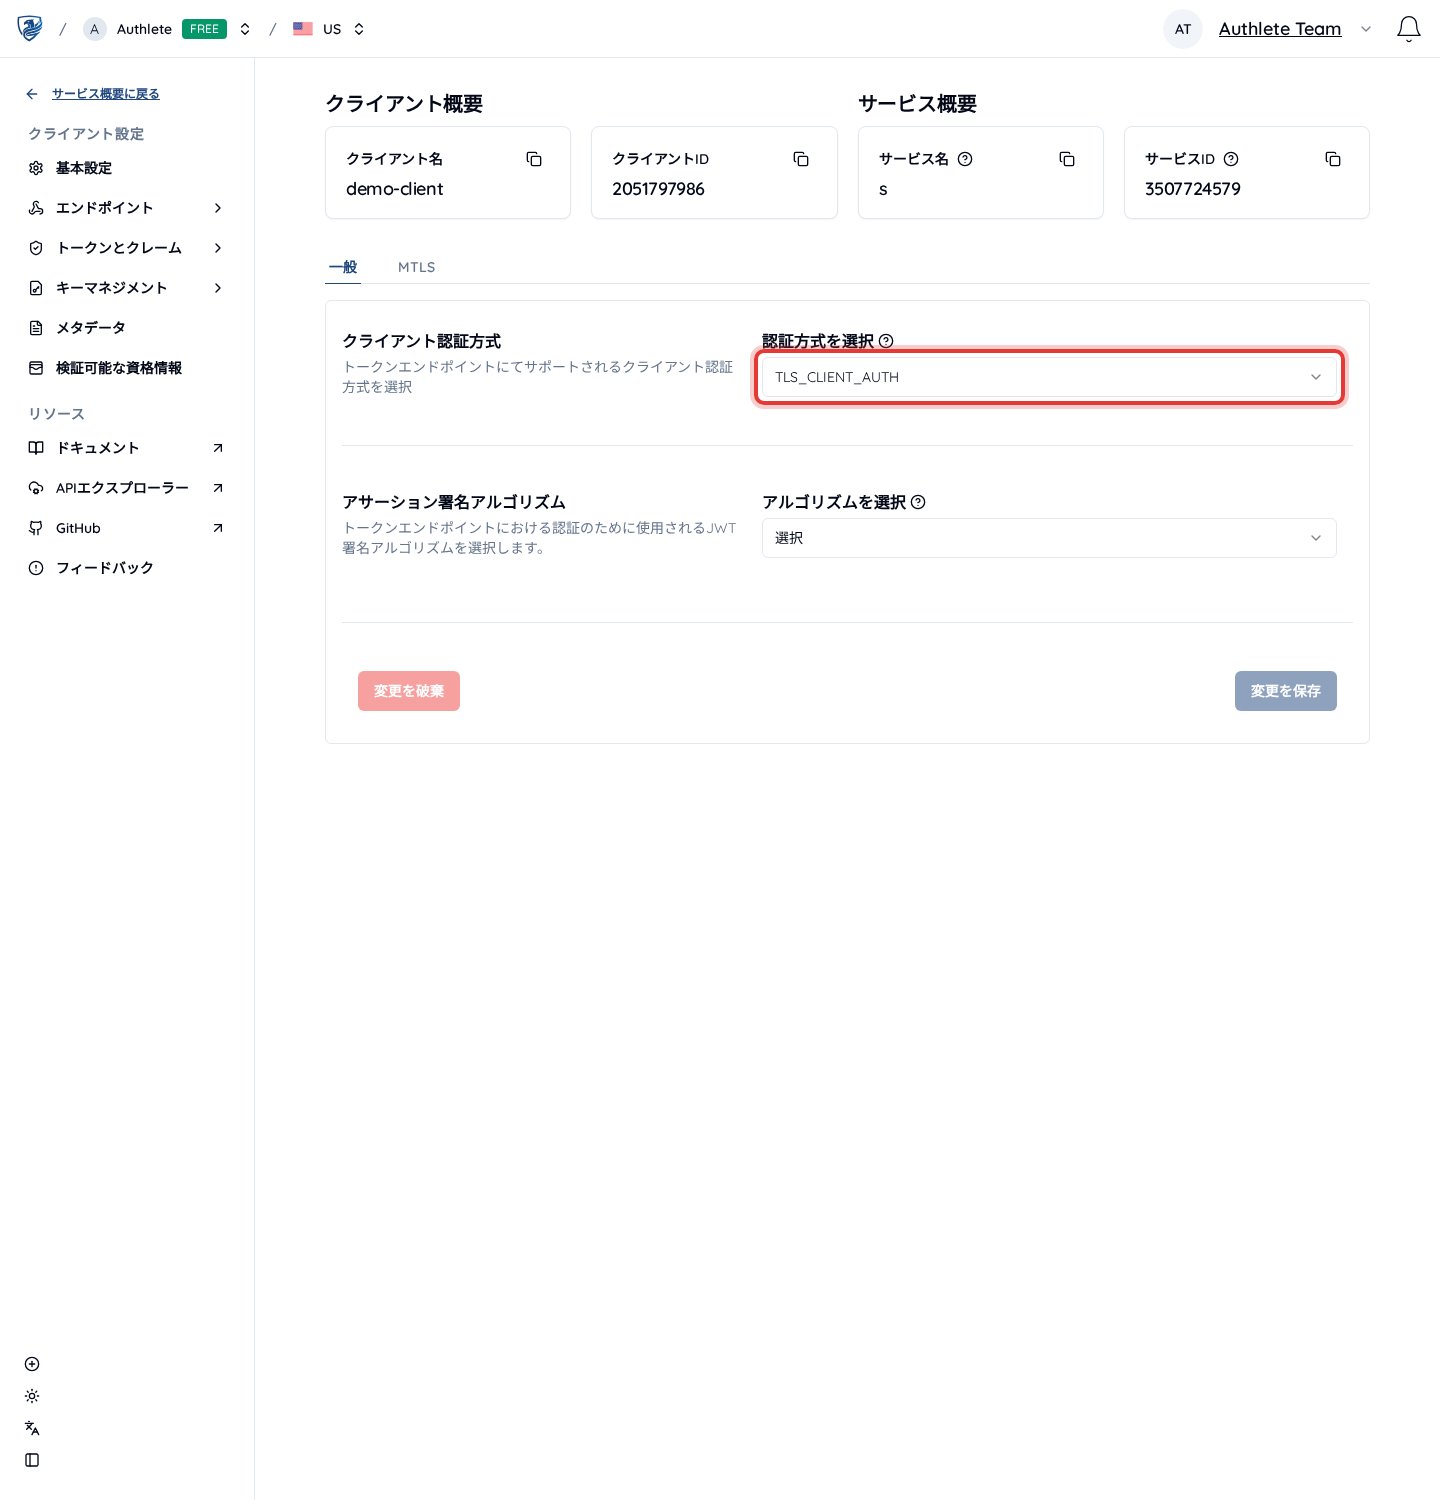This screenshot has width=1440, height=1500.
Task: Open the TLS_CLIENT_AUTH authentication method dropdown
Action: pyautogui.click(x=1049, y=377)
